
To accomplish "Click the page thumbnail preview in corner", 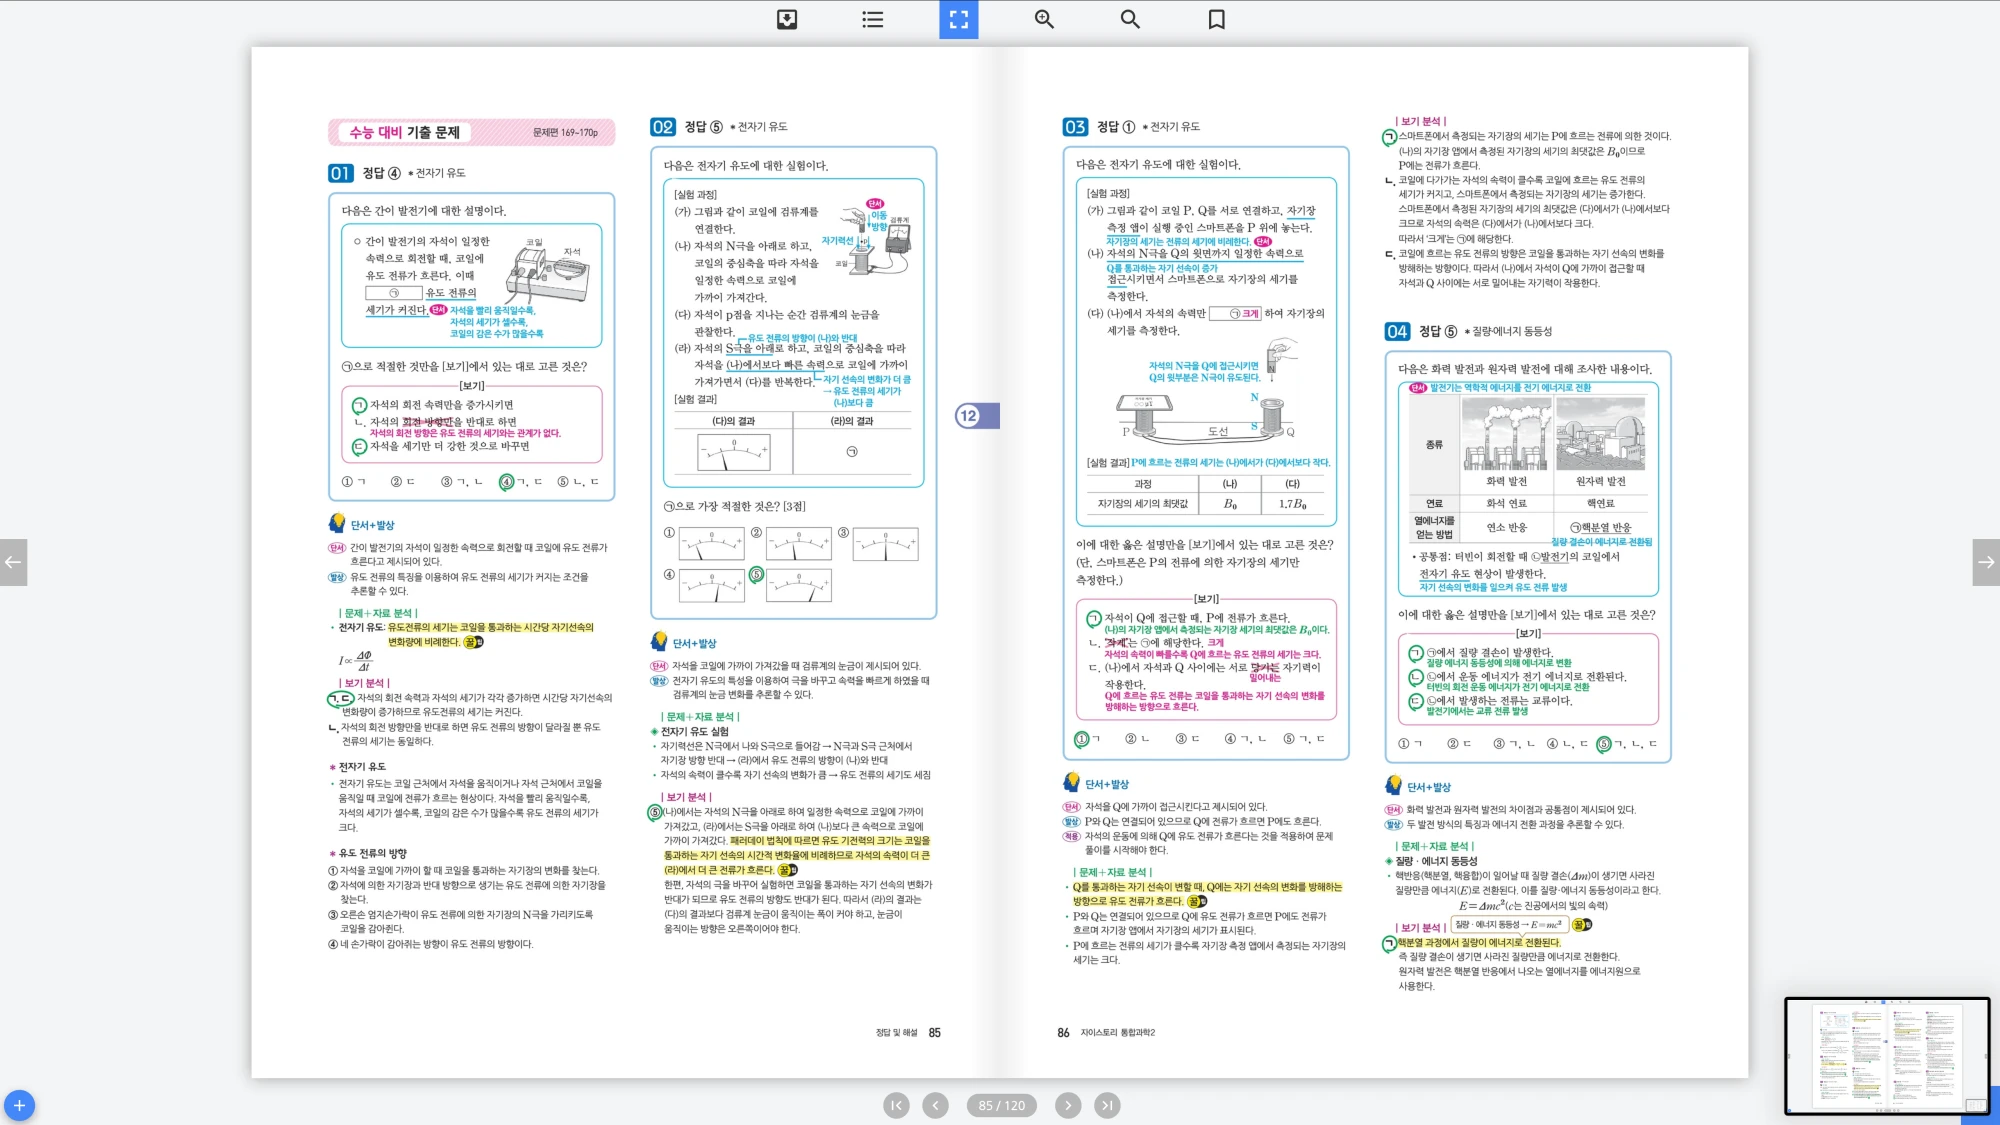I will tap(1886, 1055).
